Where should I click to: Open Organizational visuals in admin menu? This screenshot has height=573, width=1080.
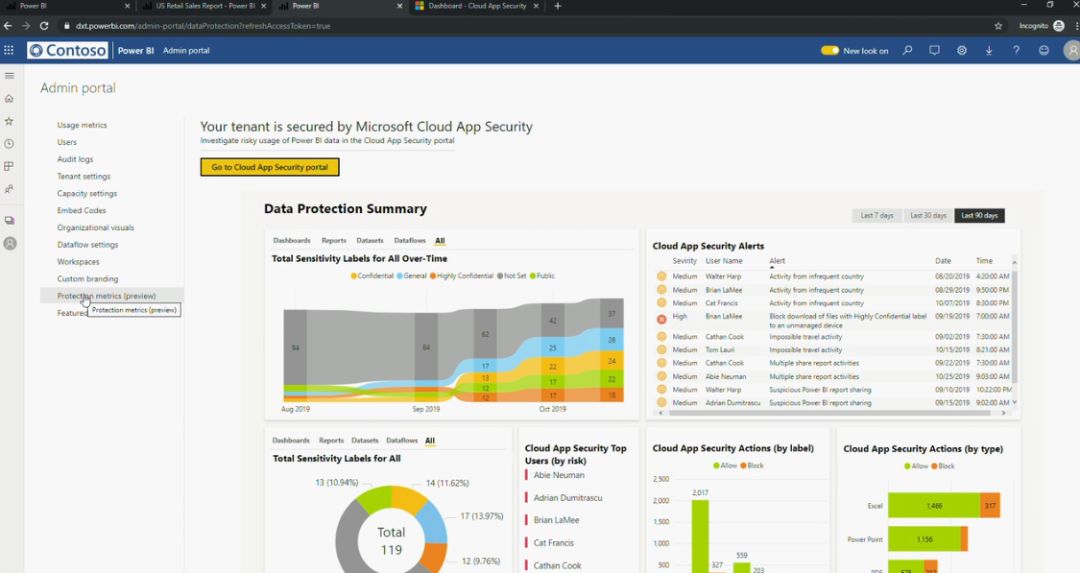tap(96, 228)
